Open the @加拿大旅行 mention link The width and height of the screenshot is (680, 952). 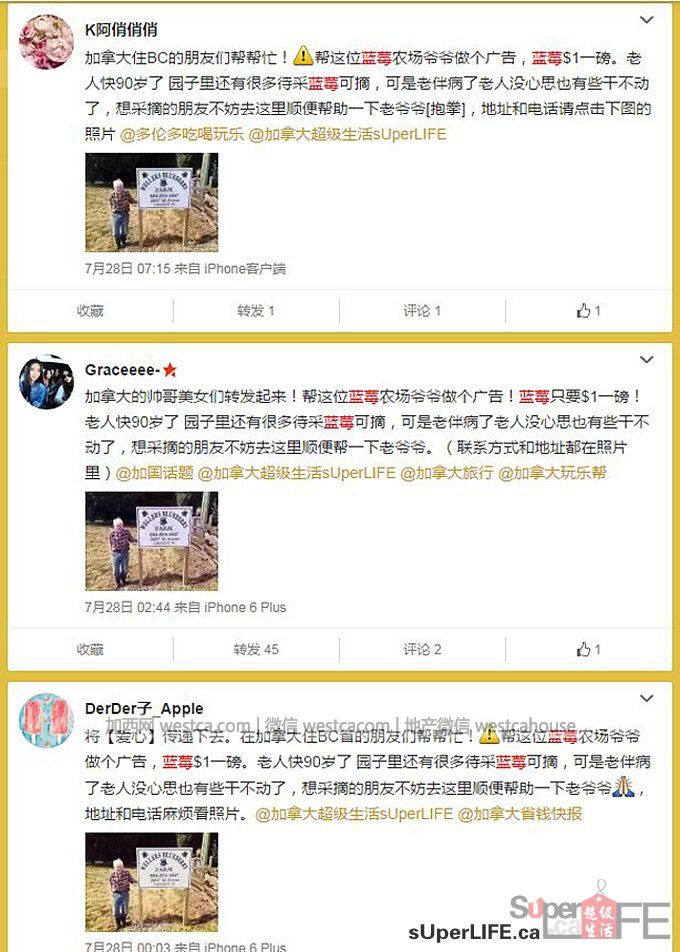(x=446, y=473)
